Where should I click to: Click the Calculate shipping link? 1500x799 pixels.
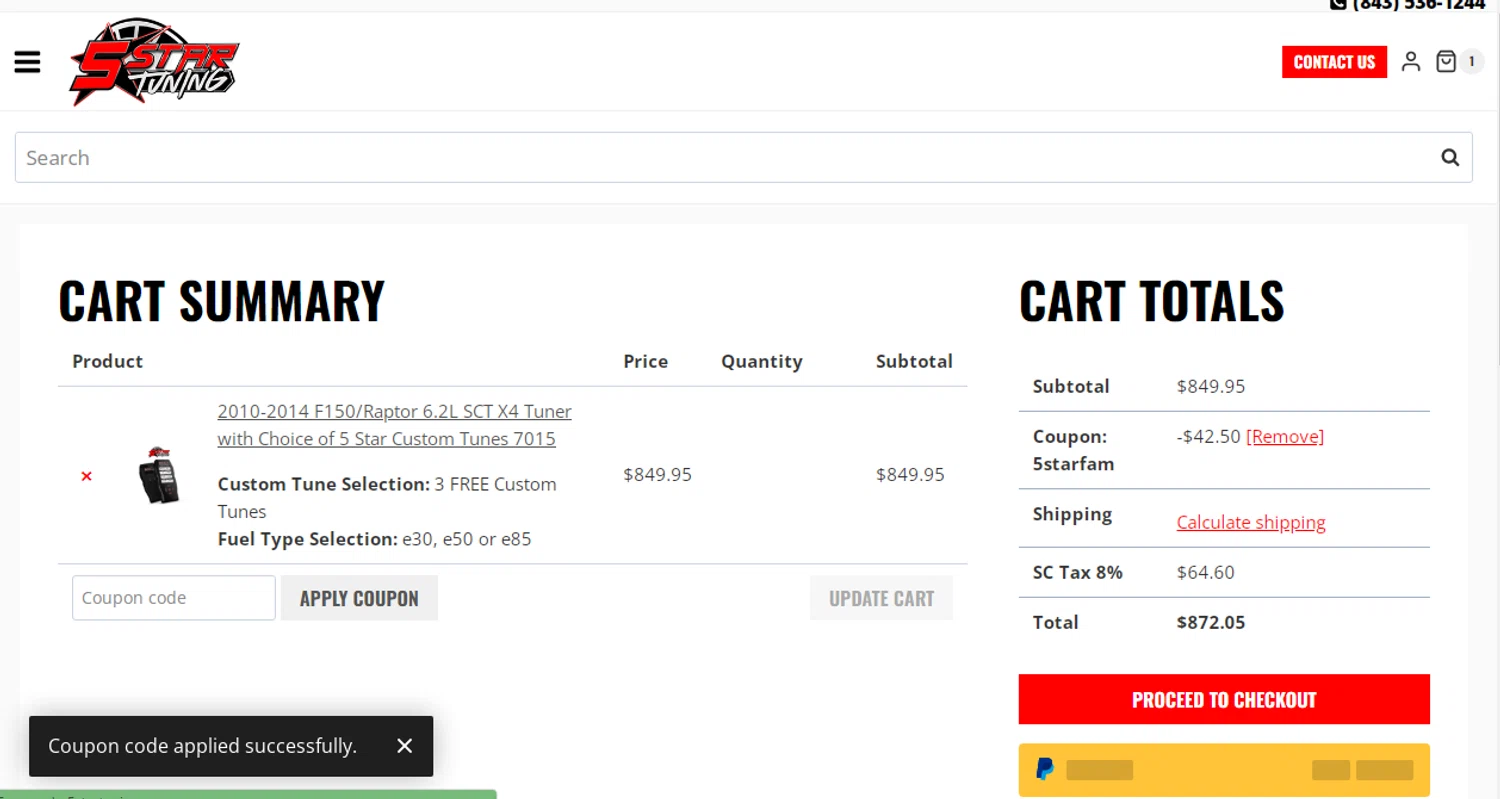(x=1251, y=522)
